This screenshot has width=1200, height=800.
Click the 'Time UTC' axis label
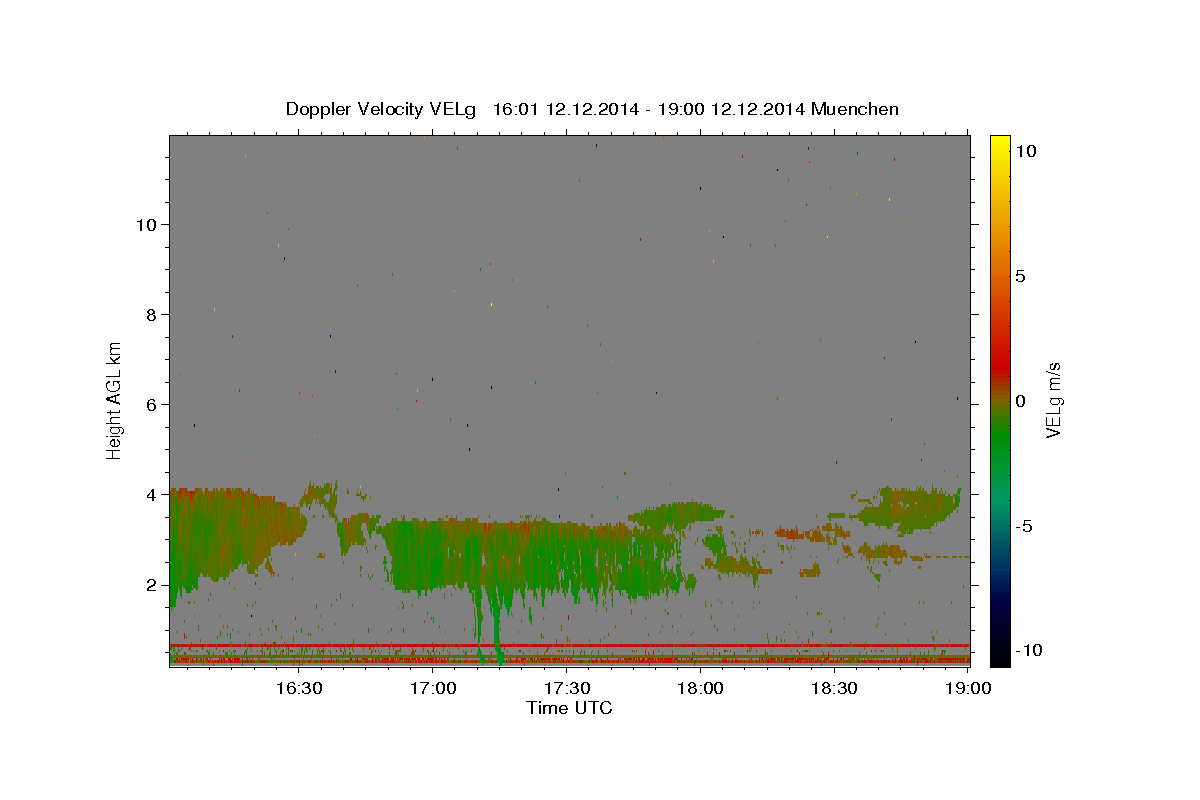[x=569, y=708]
